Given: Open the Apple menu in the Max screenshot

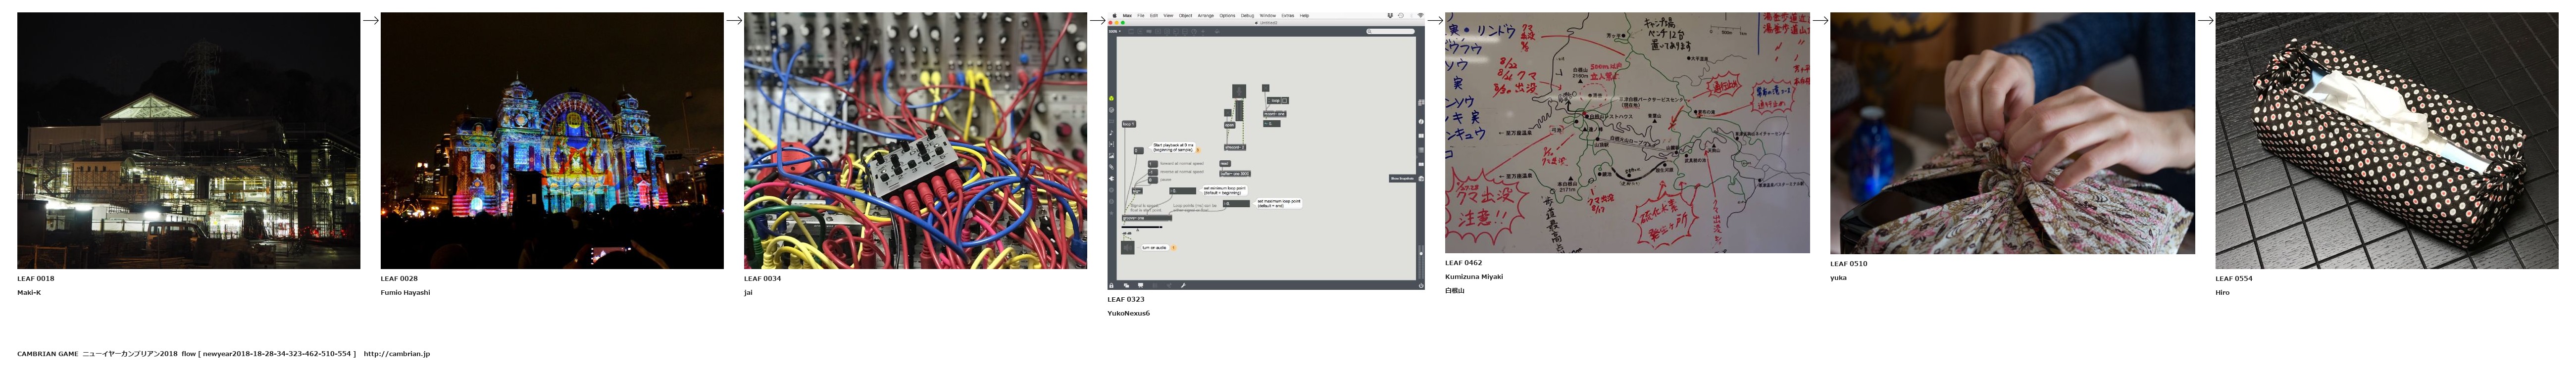Looking at the screenshot, I should coord(1115,16).
